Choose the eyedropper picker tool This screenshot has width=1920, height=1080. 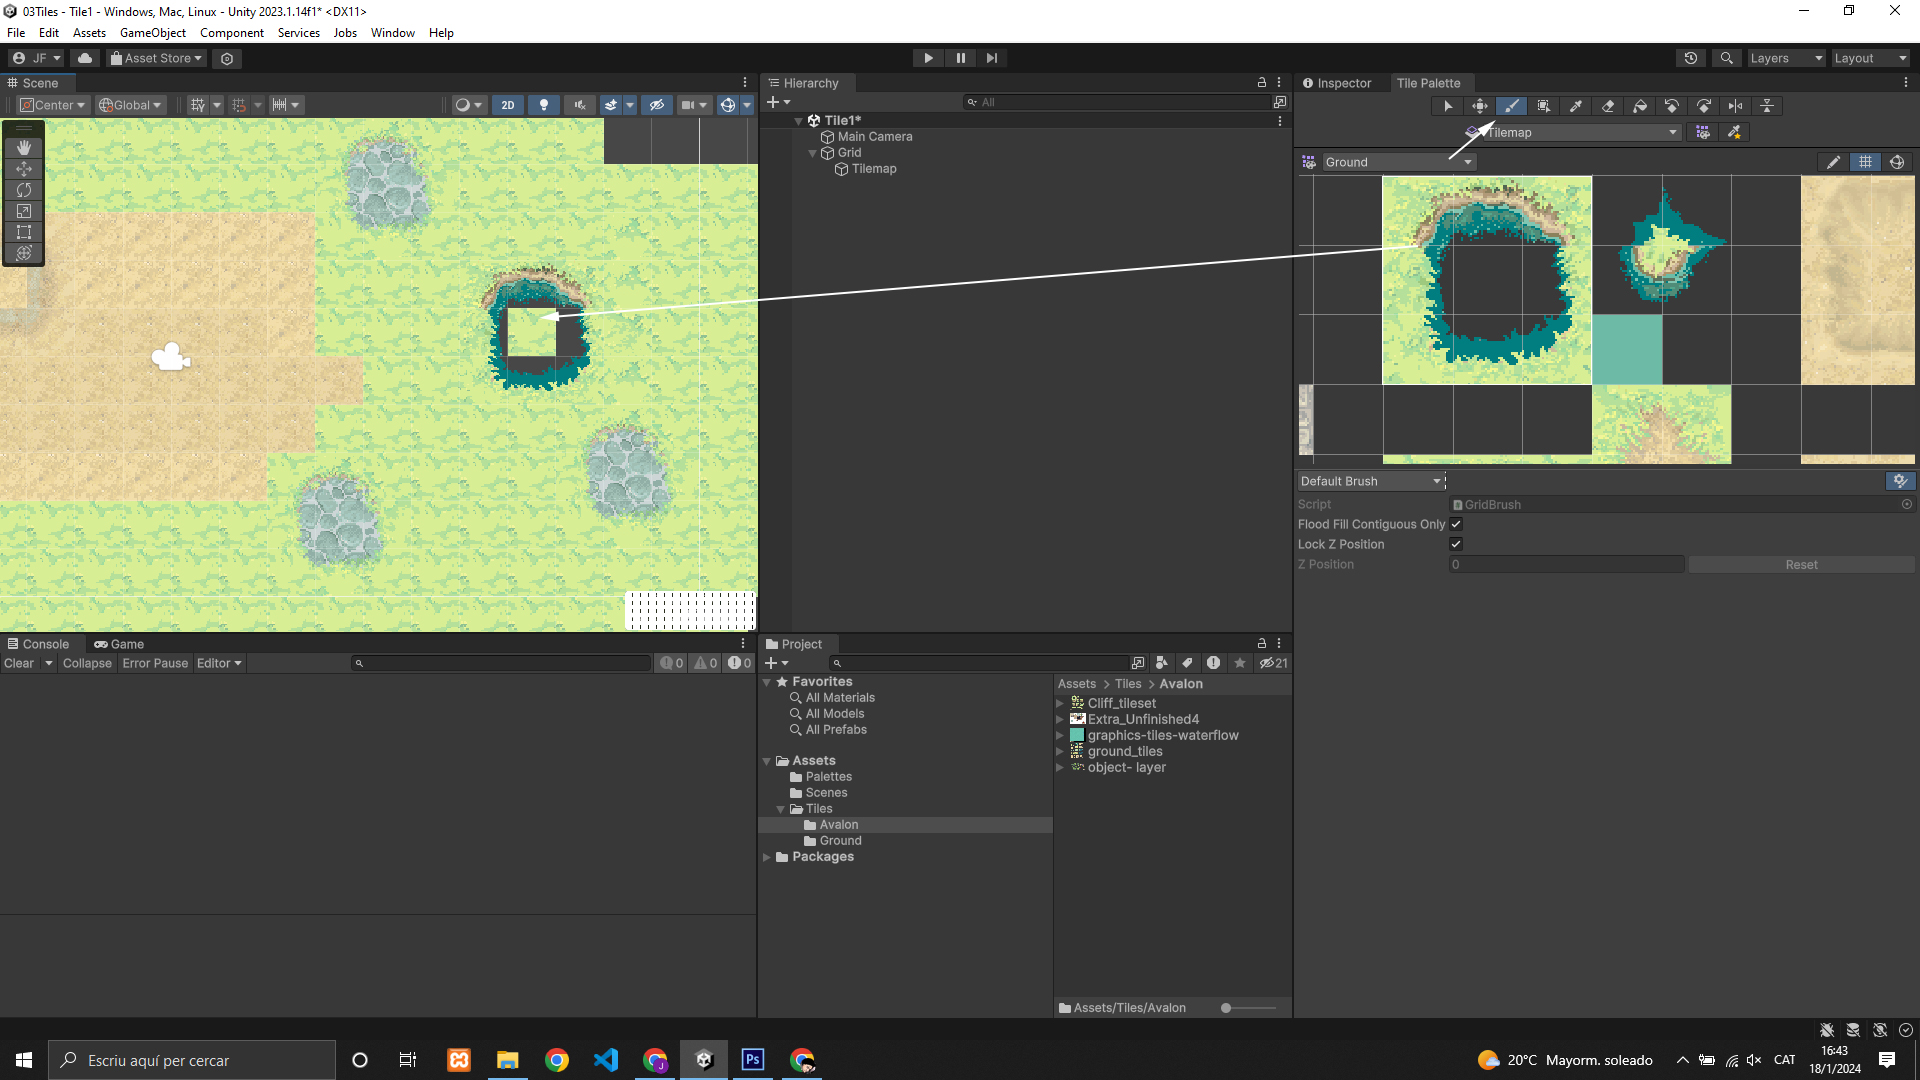point(1576,106)
